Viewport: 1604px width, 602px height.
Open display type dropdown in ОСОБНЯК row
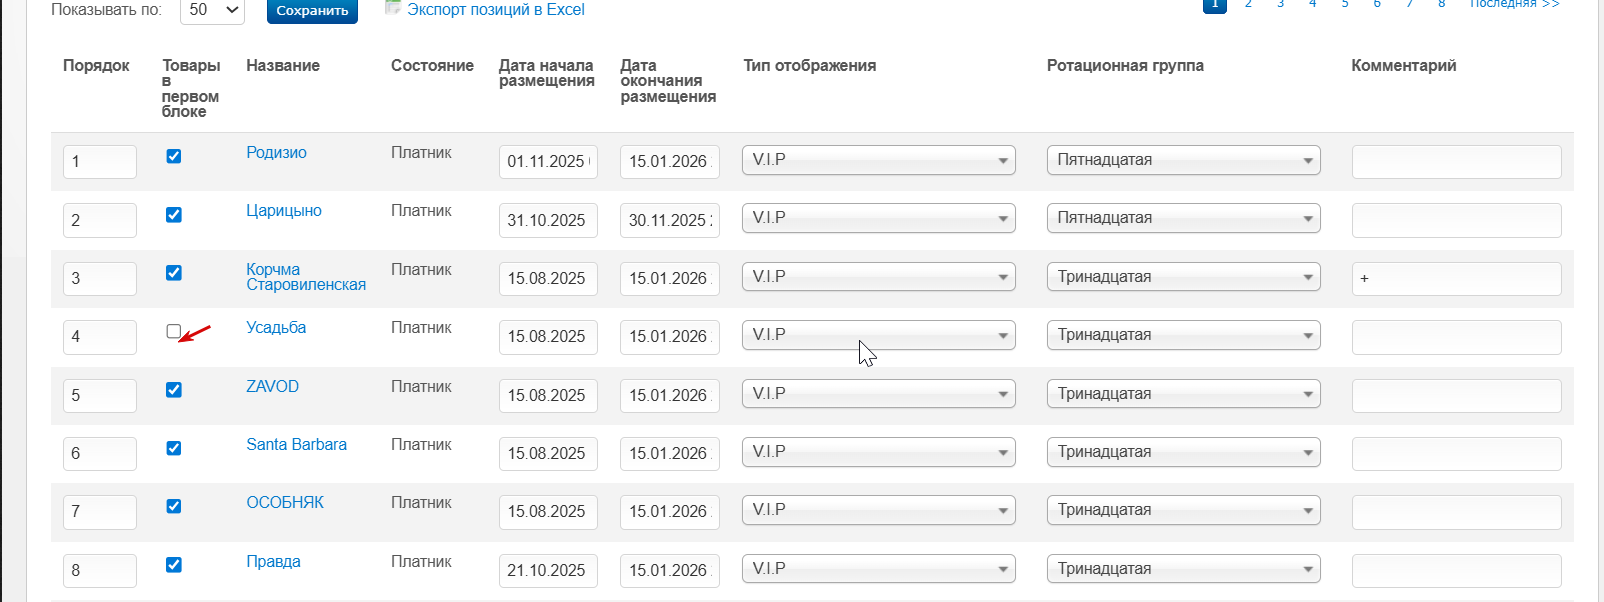pos(878,510)
